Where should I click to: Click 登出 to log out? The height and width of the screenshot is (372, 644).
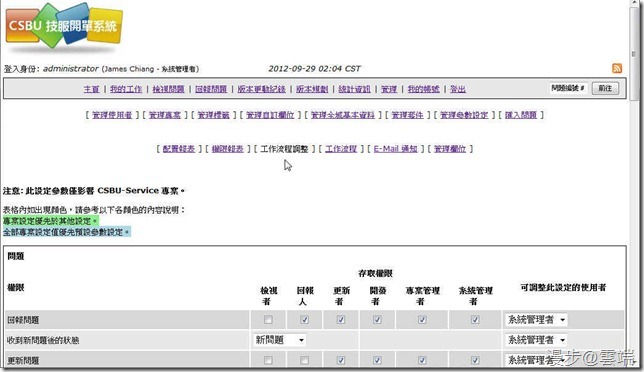[458, 89]
